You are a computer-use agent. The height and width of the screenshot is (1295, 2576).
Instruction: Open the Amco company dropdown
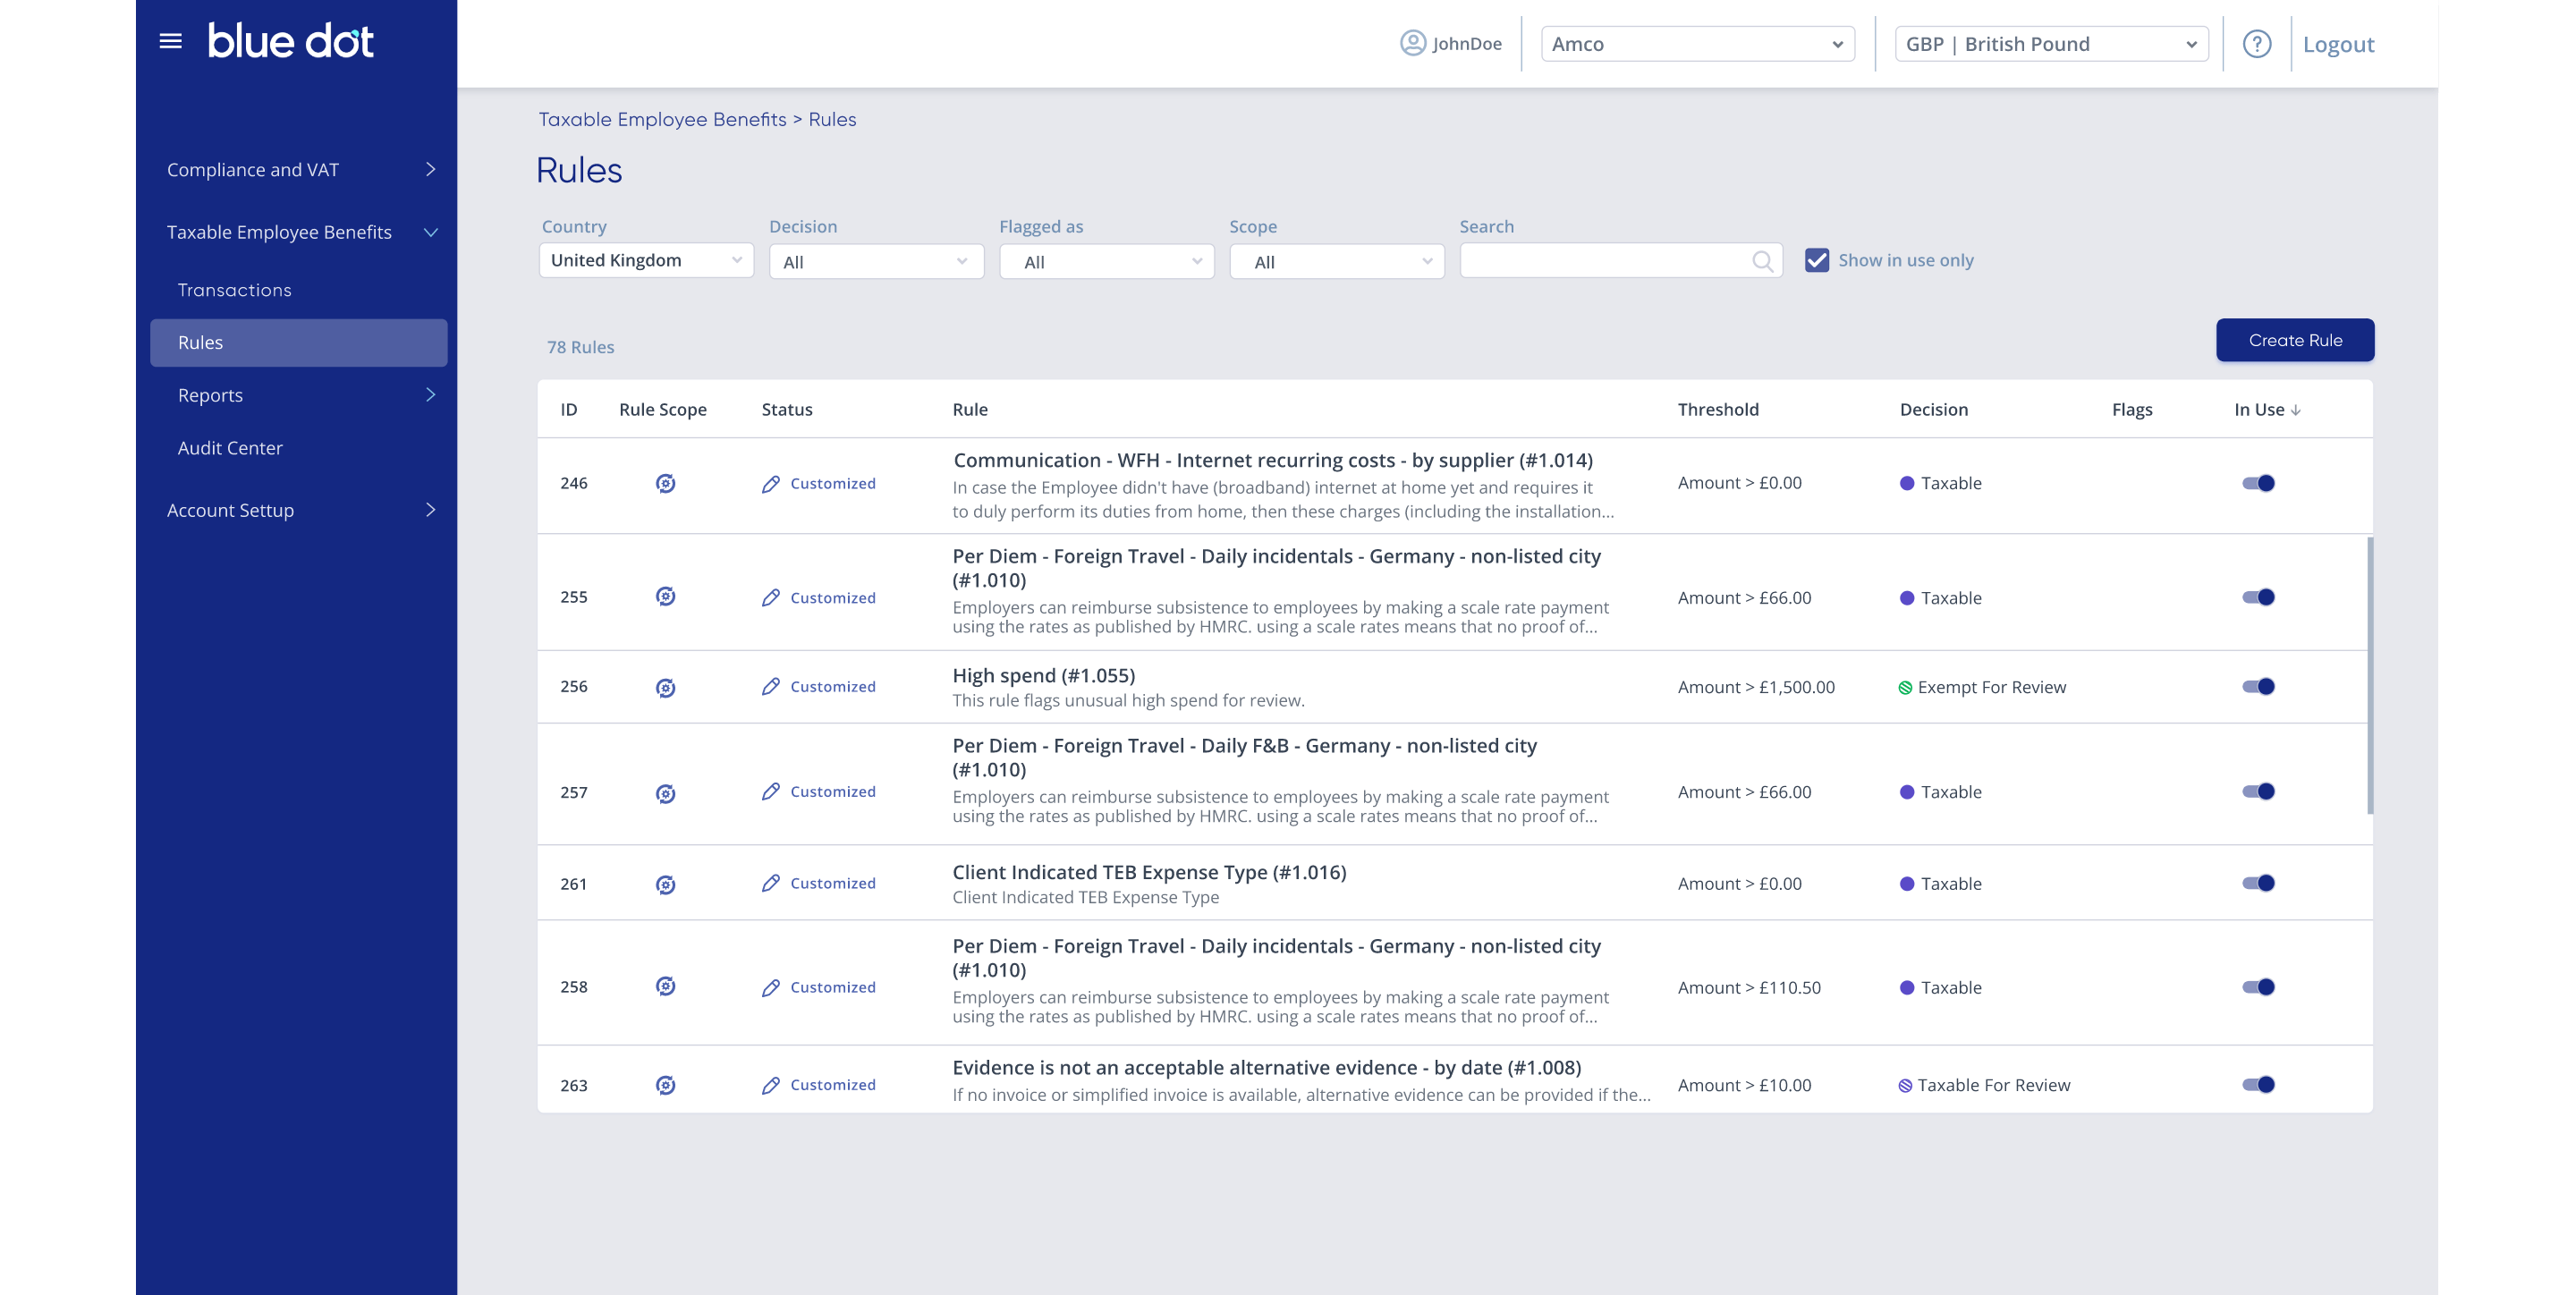pyautogui.click(x=1697, y=44)
